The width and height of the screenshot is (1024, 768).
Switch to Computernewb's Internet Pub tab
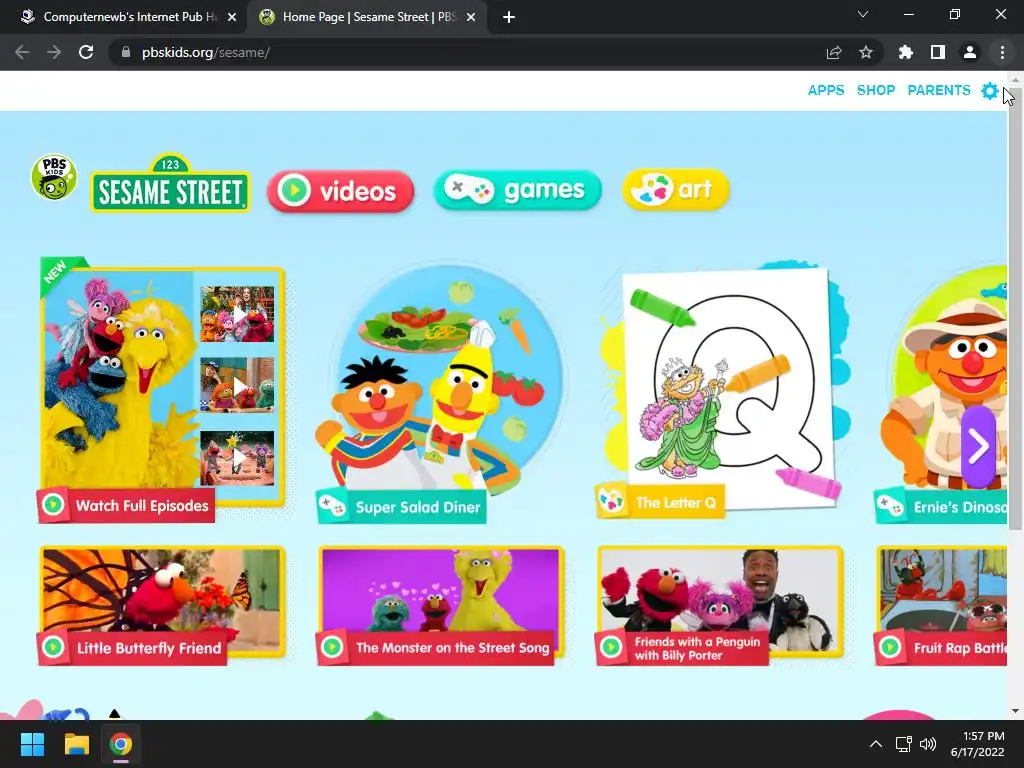tap(124, 17)
